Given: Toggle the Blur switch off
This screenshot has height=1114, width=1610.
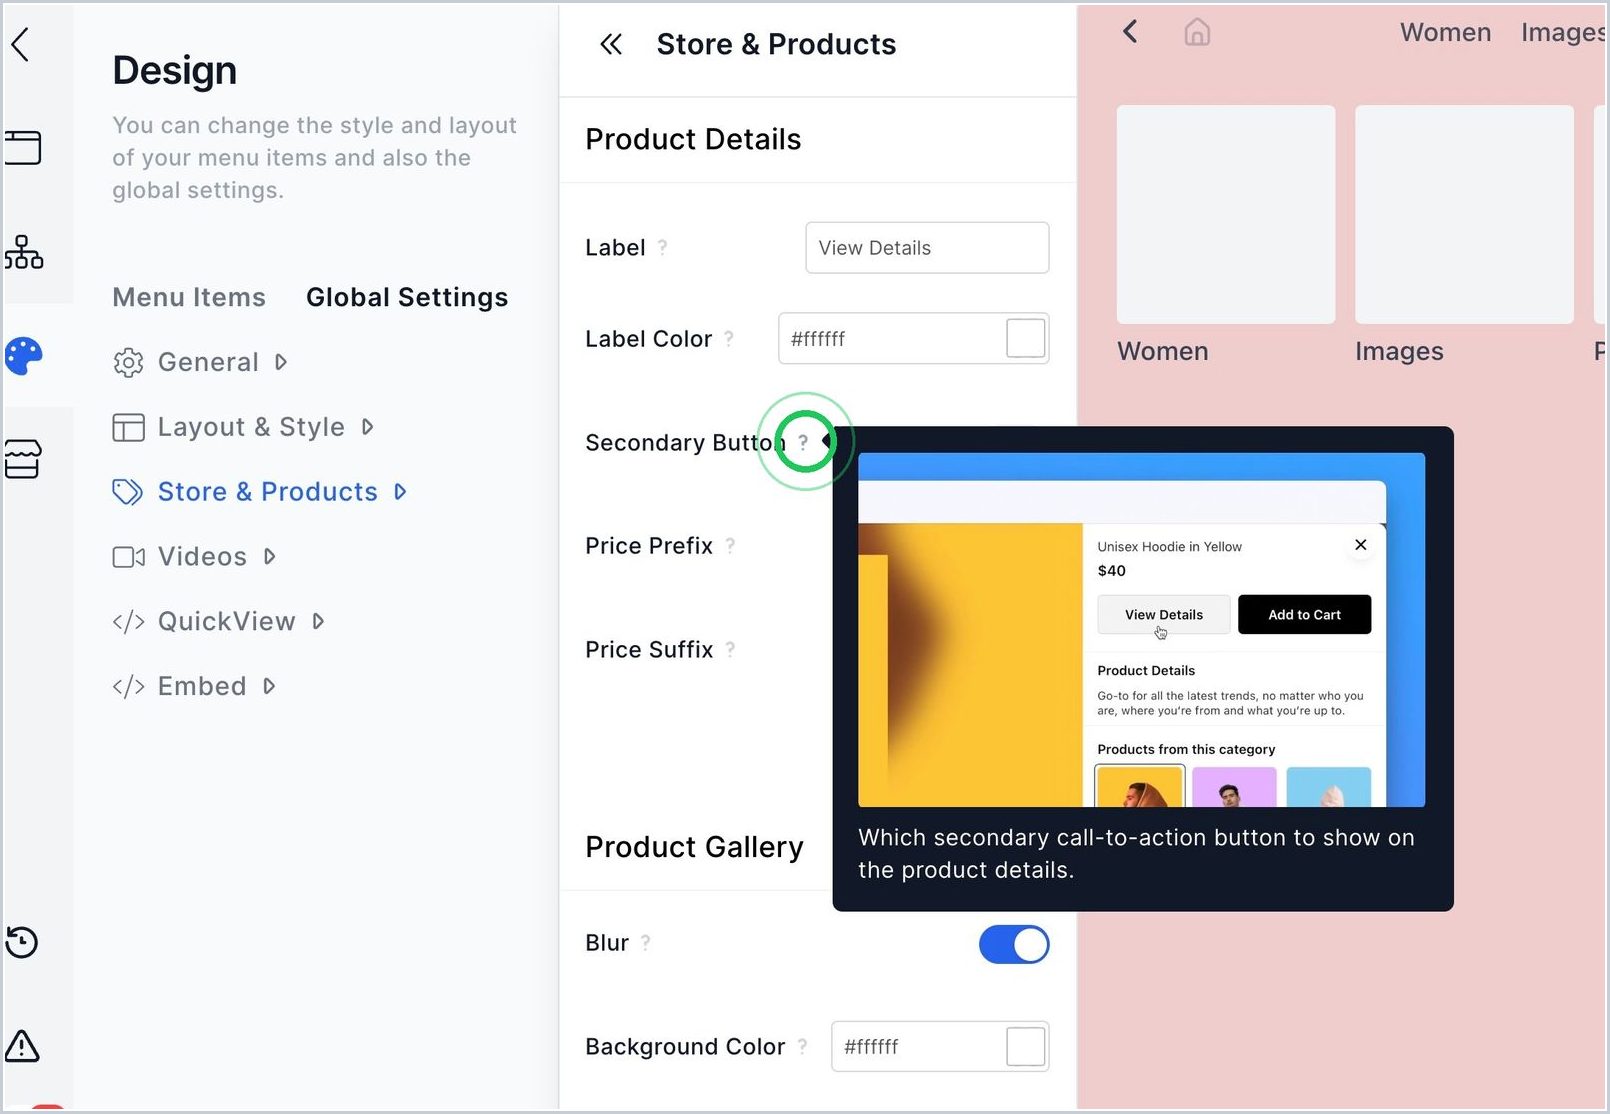Looking at the screenshot, I should pyautogui.click(x=1014, y=944).
